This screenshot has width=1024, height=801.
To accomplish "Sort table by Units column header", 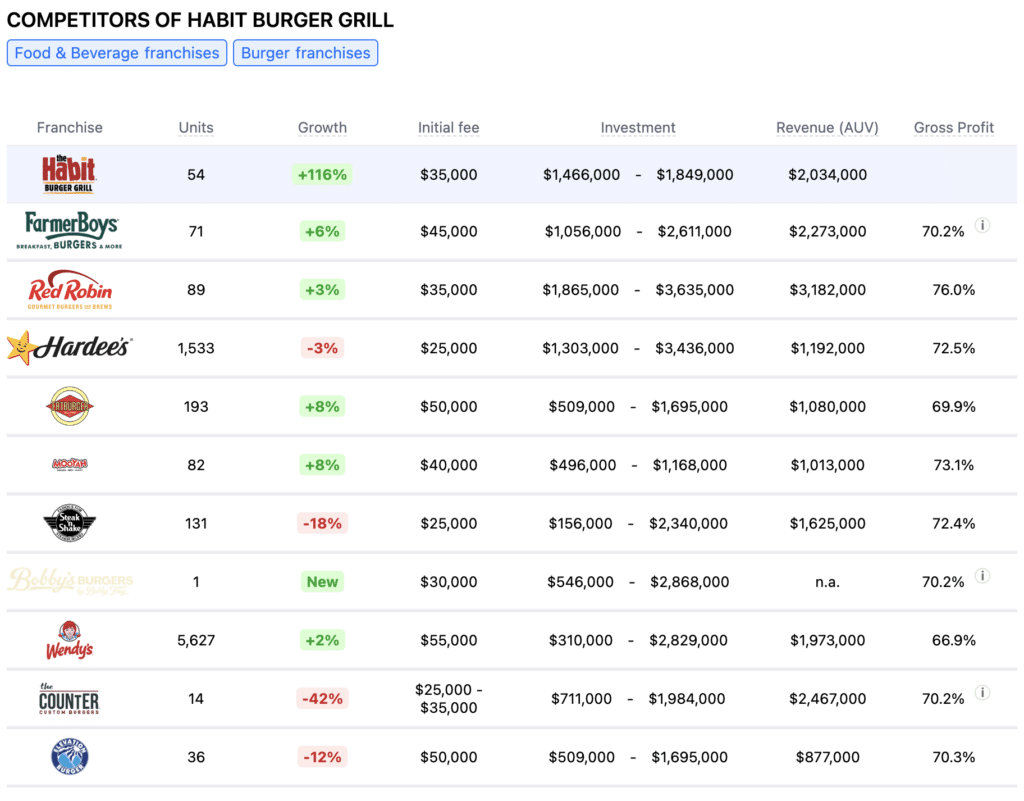I will [196, 127].
